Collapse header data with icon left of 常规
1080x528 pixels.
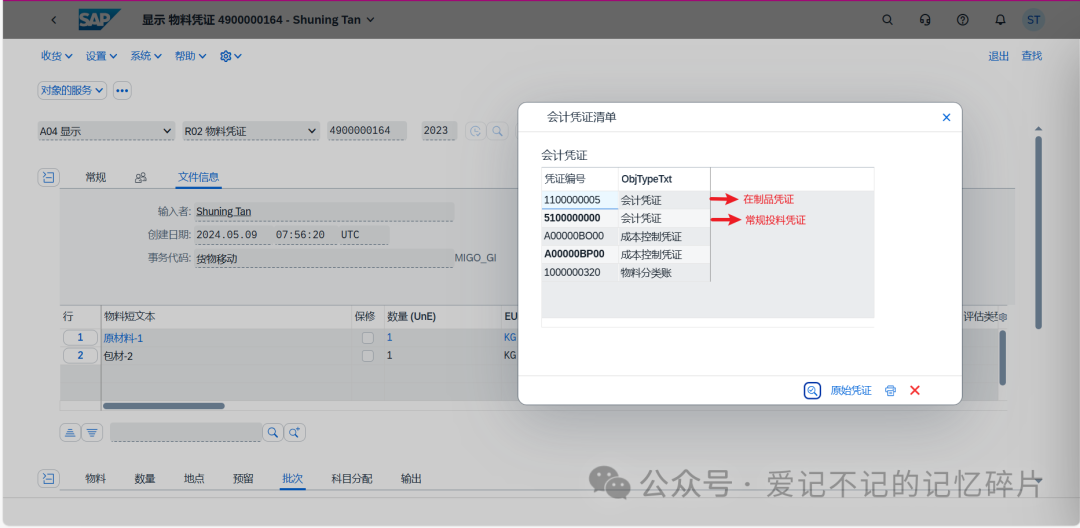point(48,178)
